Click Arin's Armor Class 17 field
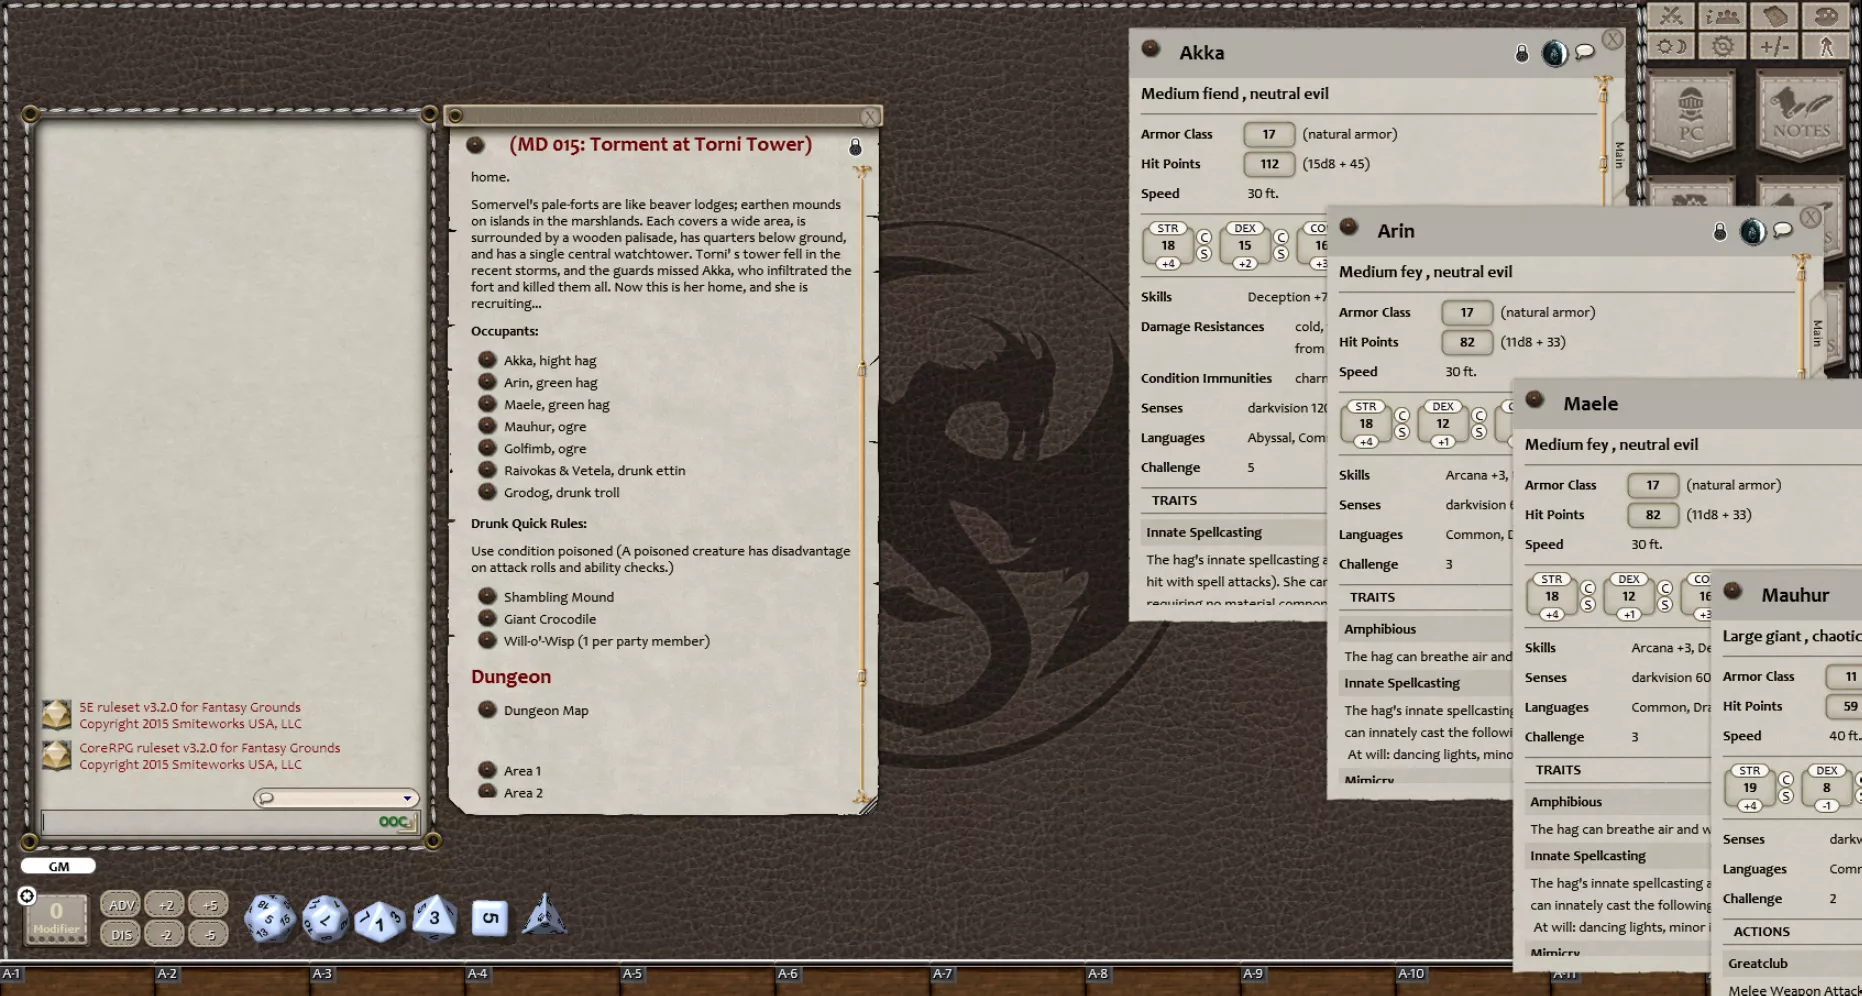Image resolution: width=1862 pixels, height=996 pixels. [x=1467, y=312]
